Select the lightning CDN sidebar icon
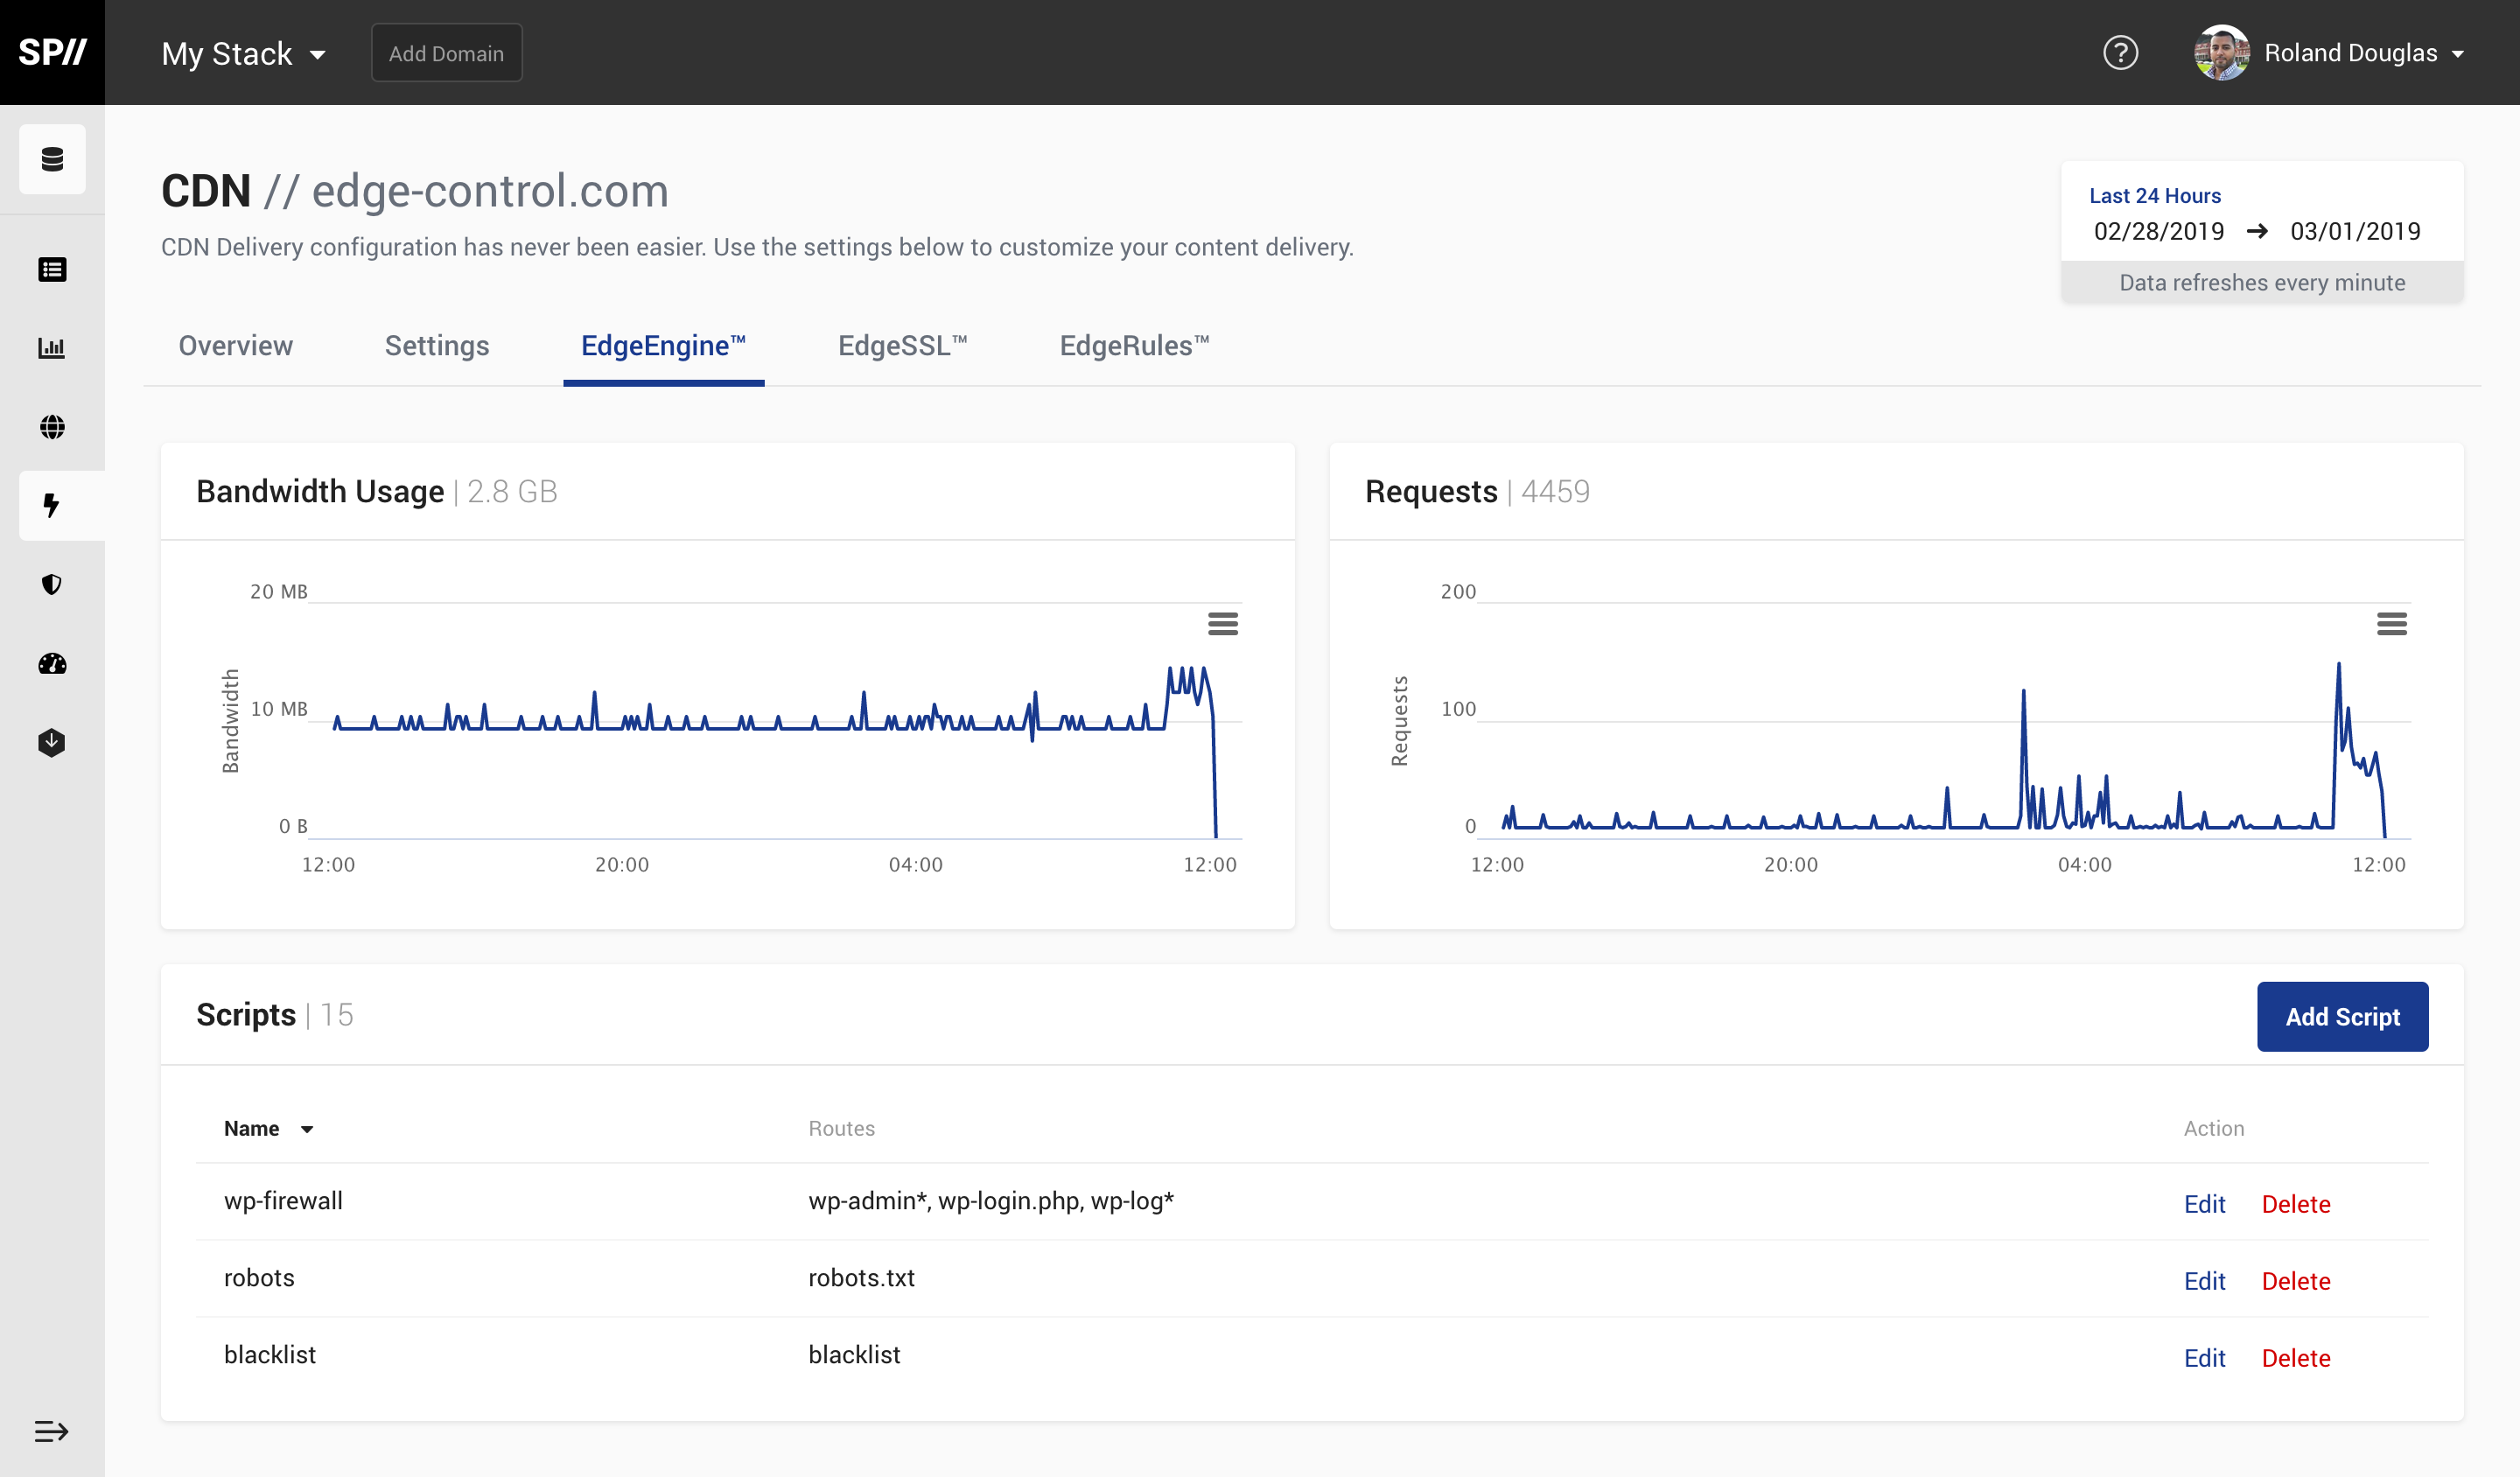This screenshot has width=2520, height=1477. (x=52, y=506)
